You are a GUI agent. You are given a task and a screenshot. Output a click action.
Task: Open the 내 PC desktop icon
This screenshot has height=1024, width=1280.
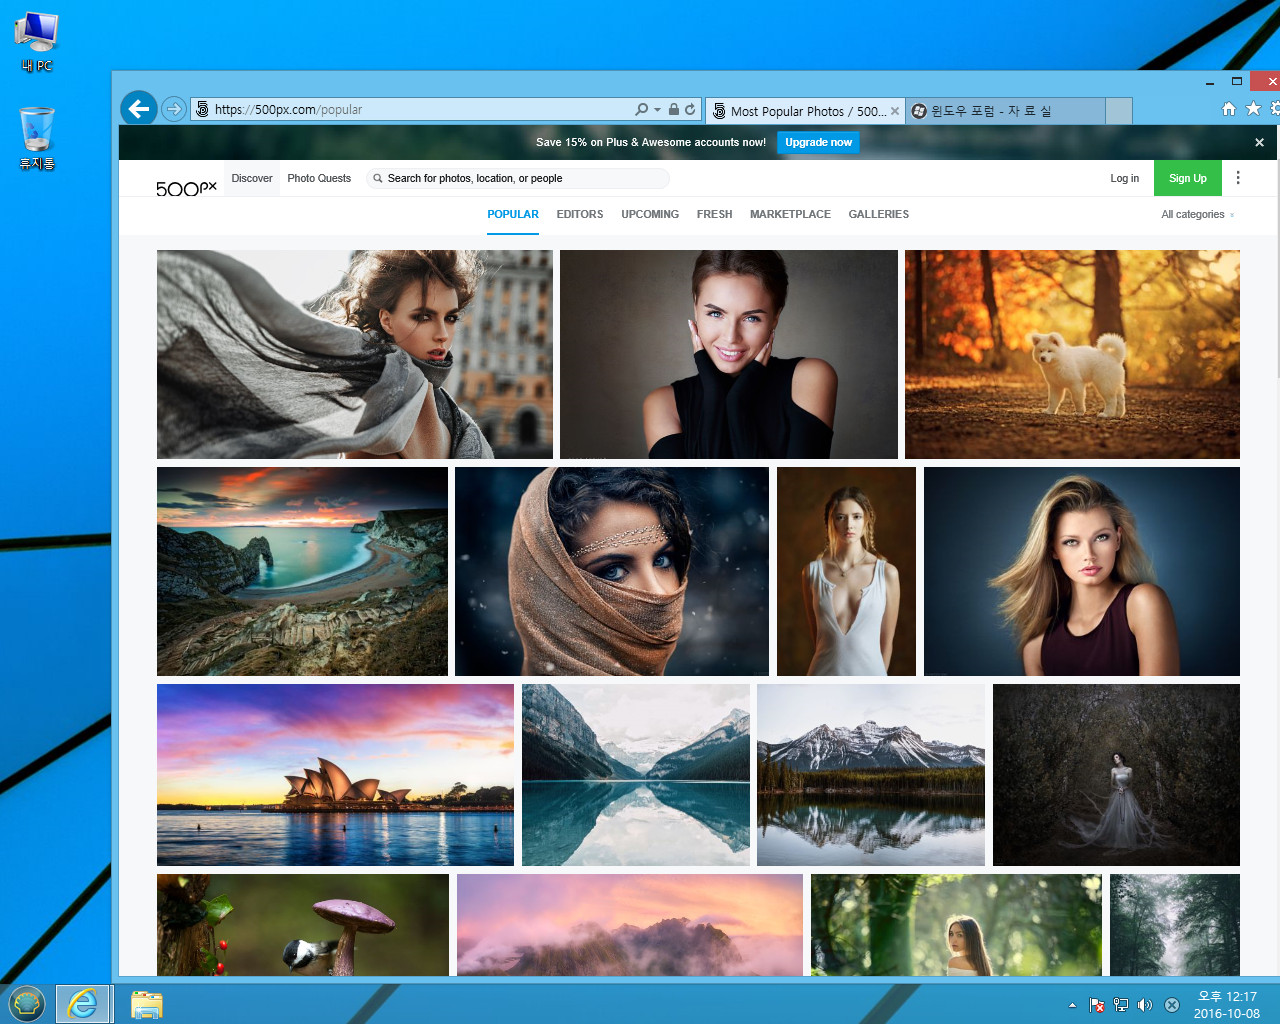(x=37, y=42)
